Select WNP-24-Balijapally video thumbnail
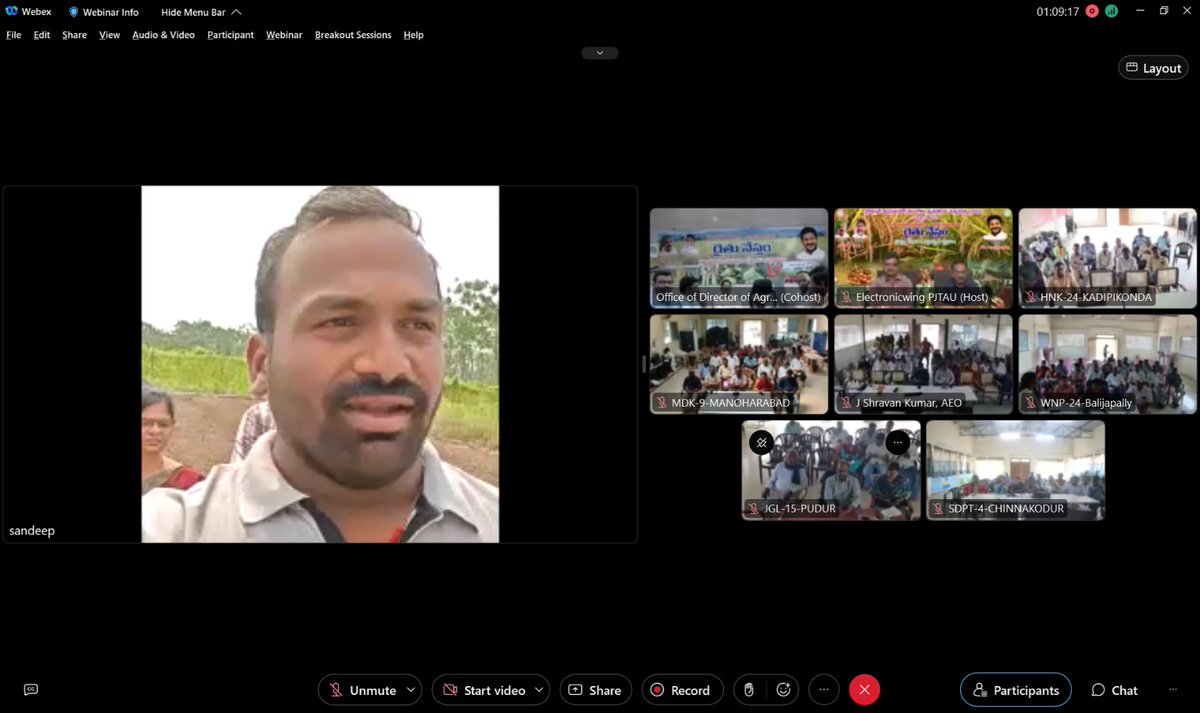Screen dimensions: 1200x713 pos(1108,364)
